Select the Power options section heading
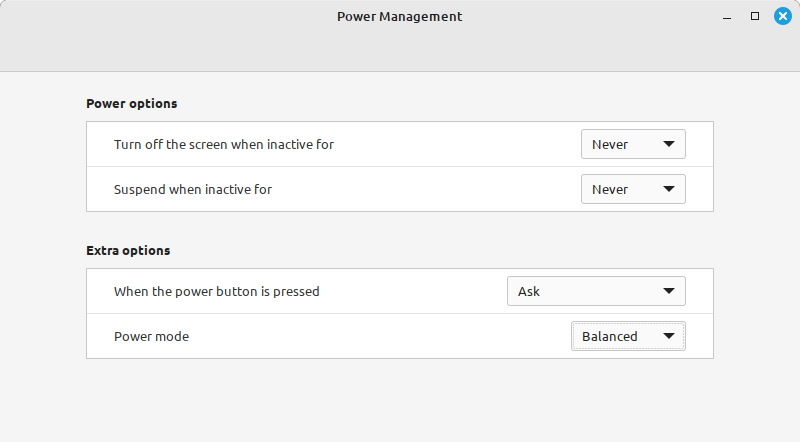The image size is (800, 442). pos(132,104)
